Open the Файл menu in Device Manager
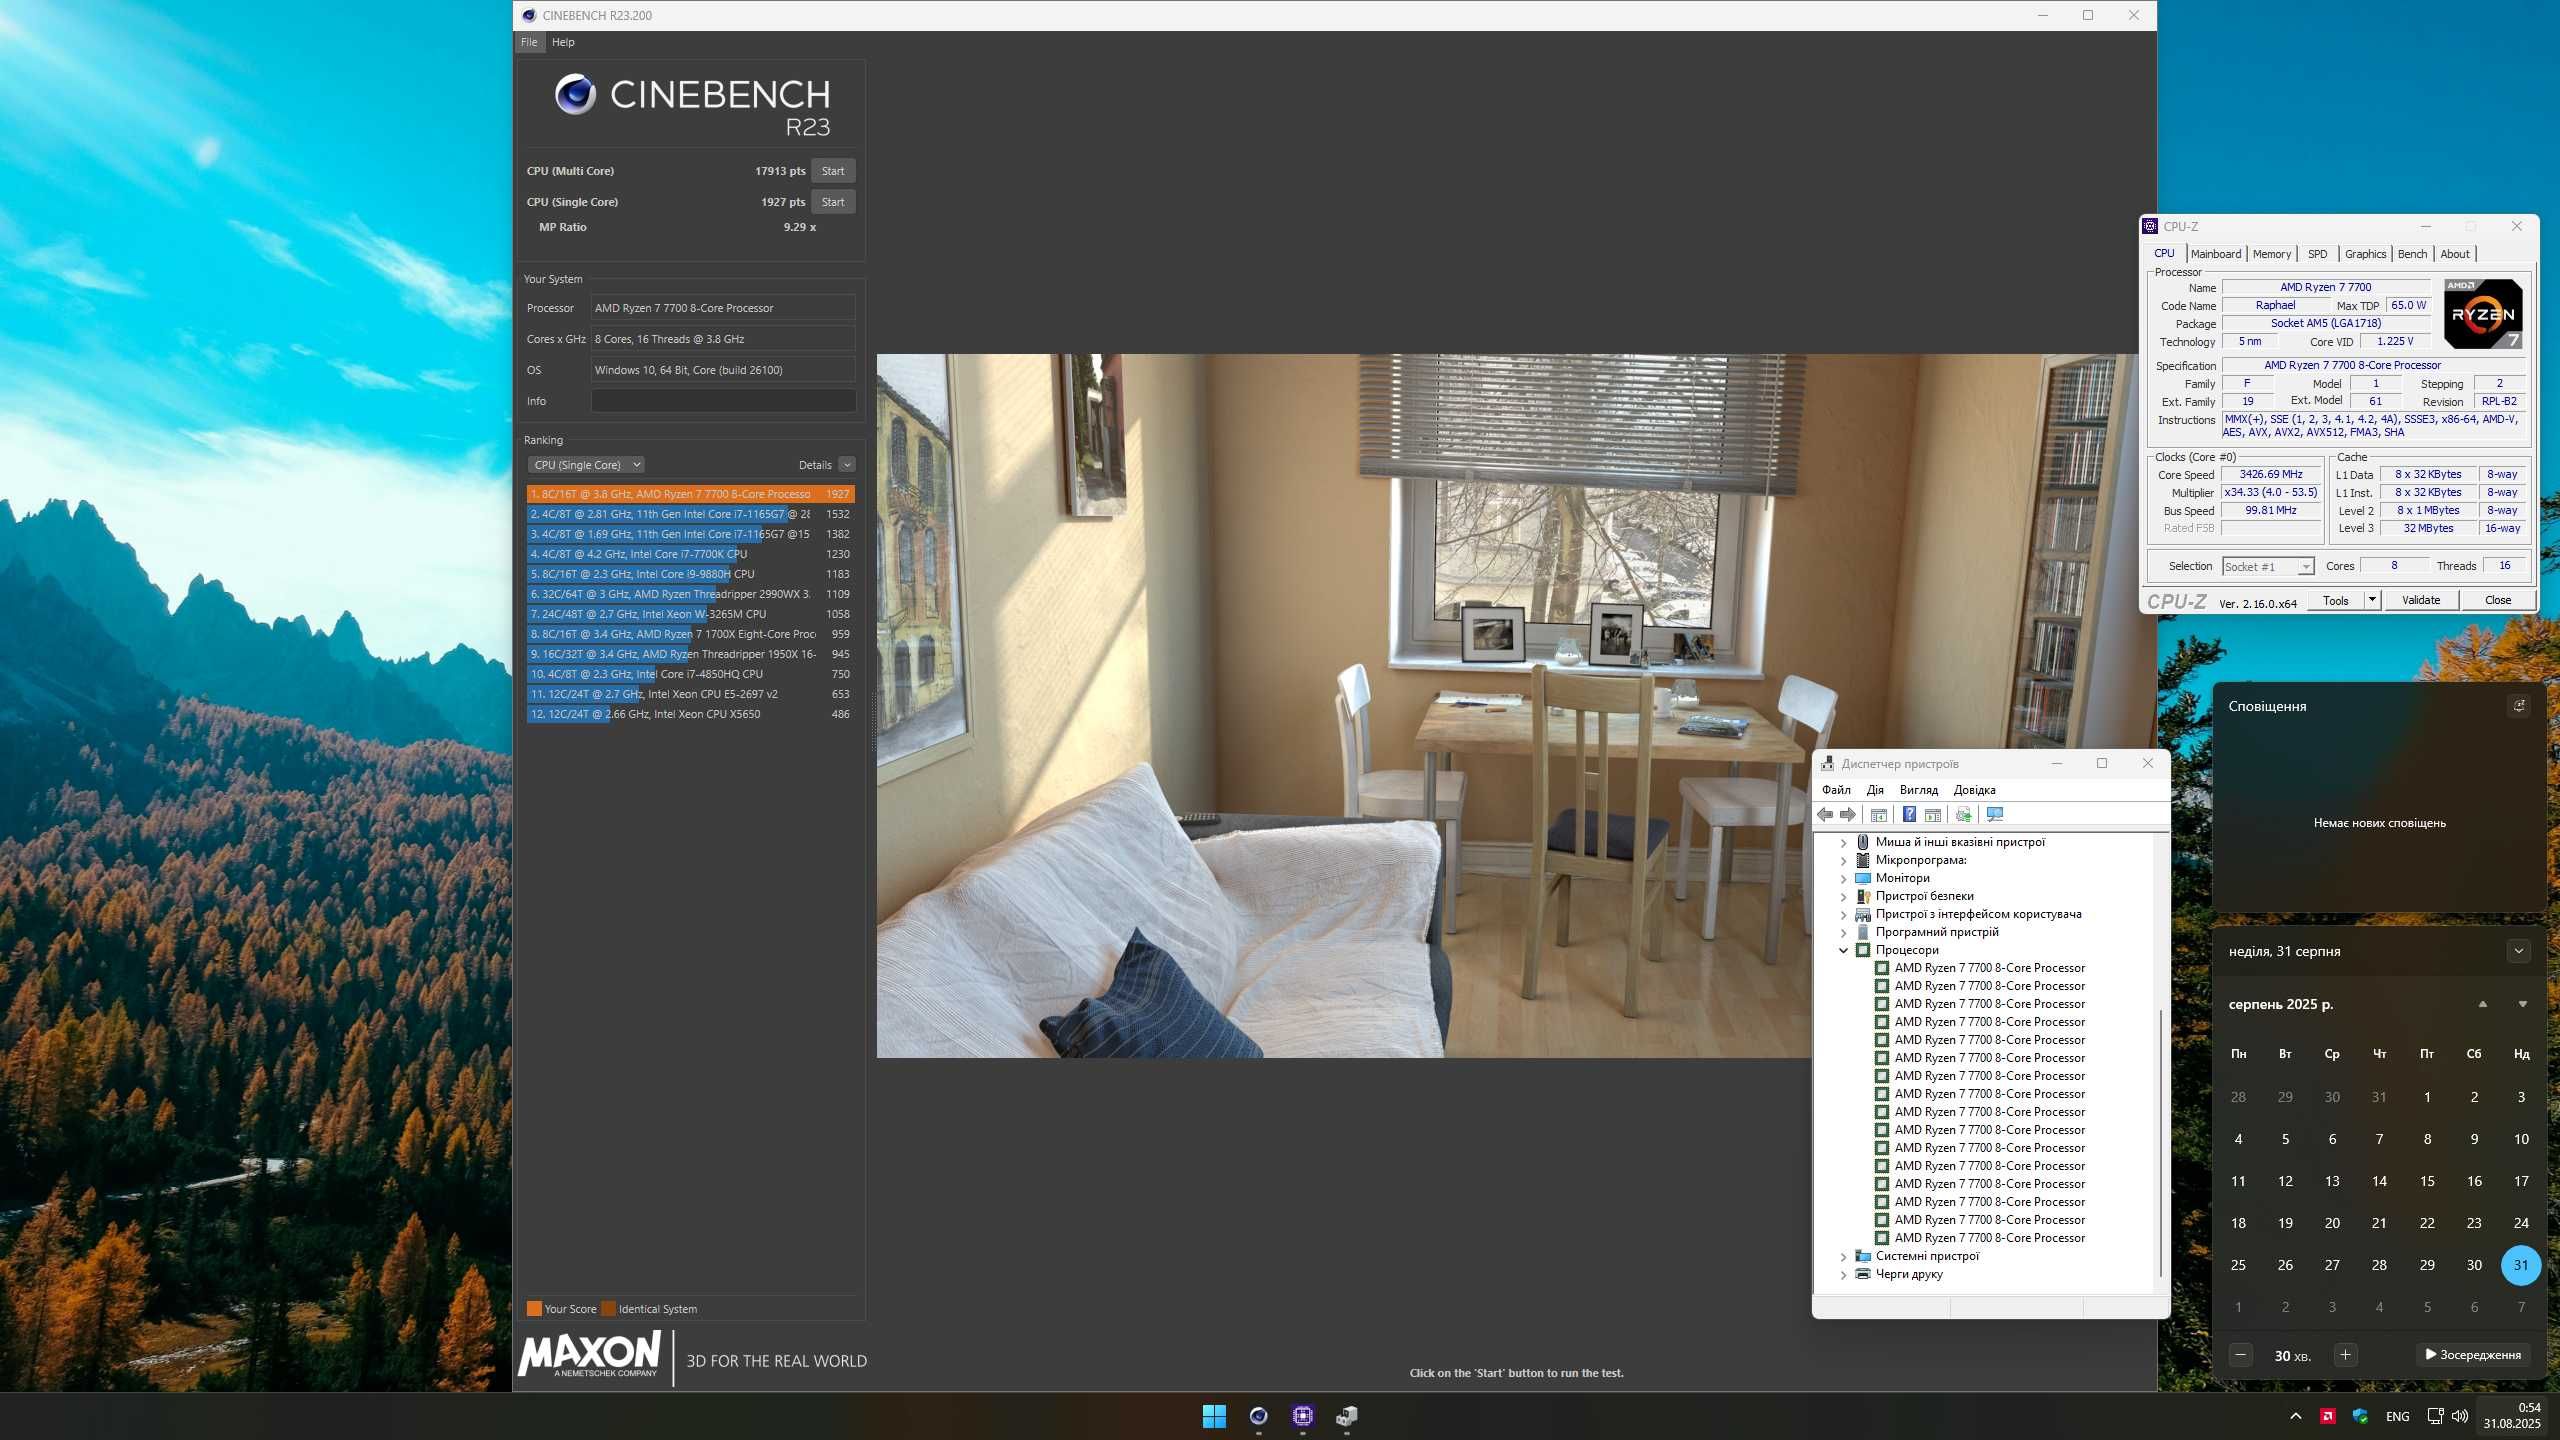Image resolution: width=2560 pixels, height=1440 pixels. coord(1836,790)
